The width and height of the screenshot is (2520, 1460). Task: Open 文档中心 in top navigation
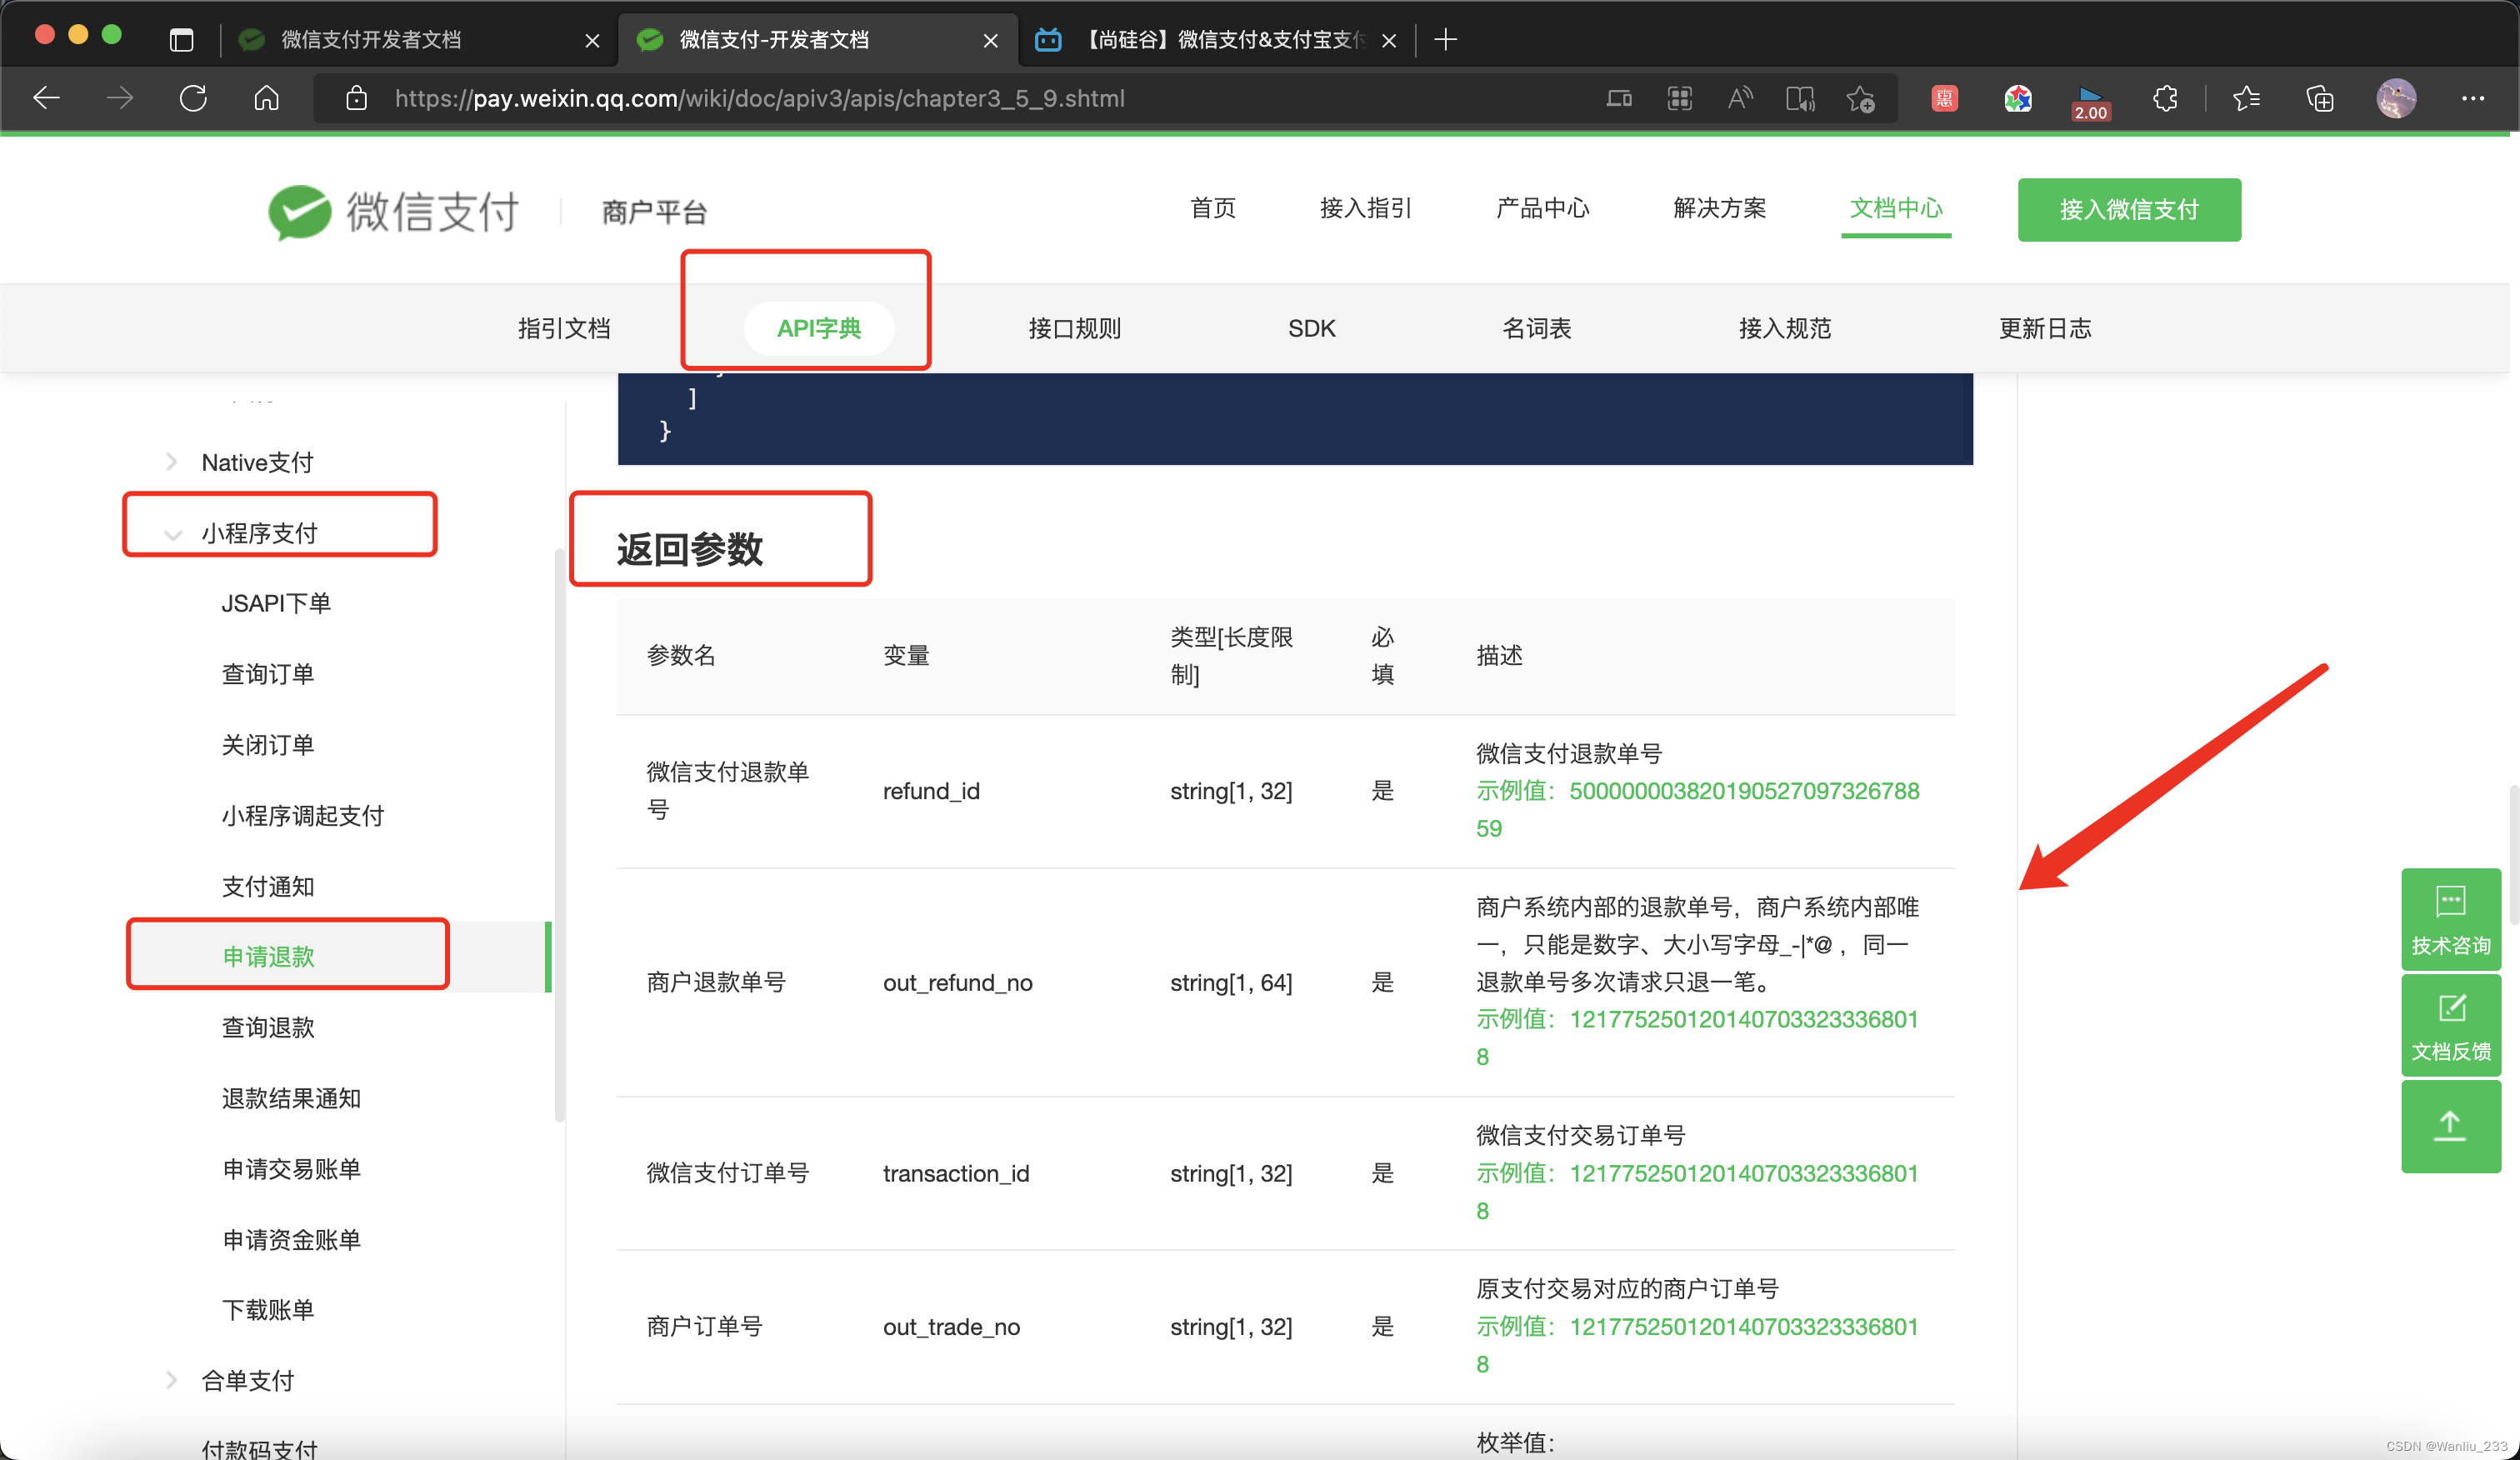1896,208
